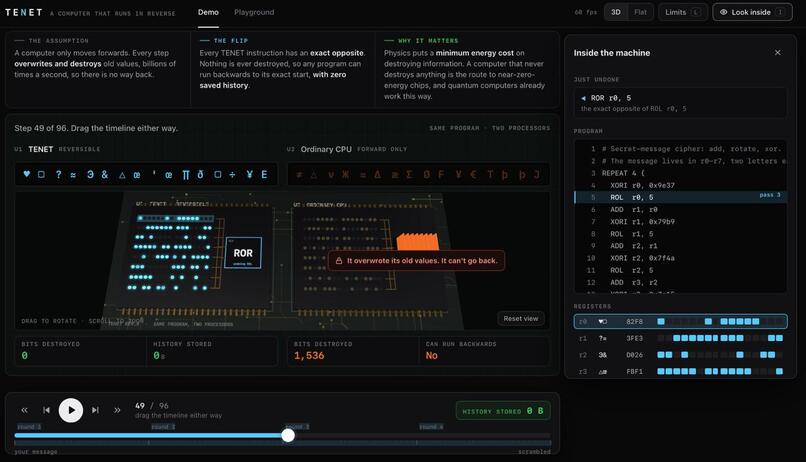This screenshot has width=806, height=462.
Task: Select program line 9 ADD r2, r1
Action: coord(681,246)
